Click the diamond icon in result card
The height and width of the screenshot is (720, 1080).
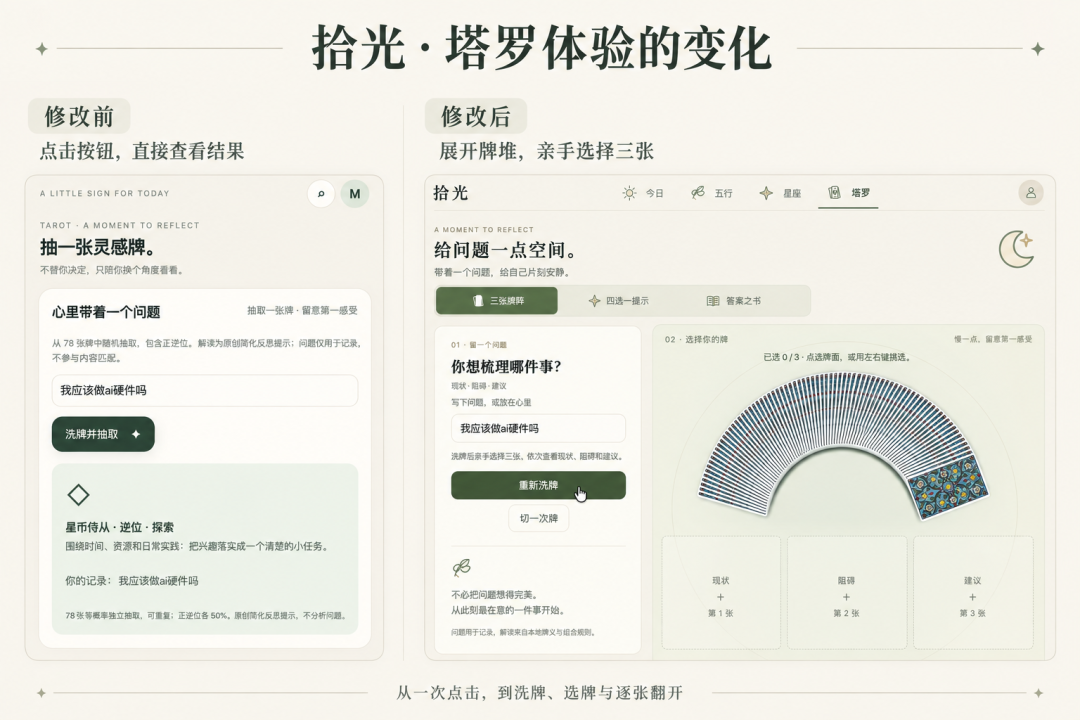78,495
